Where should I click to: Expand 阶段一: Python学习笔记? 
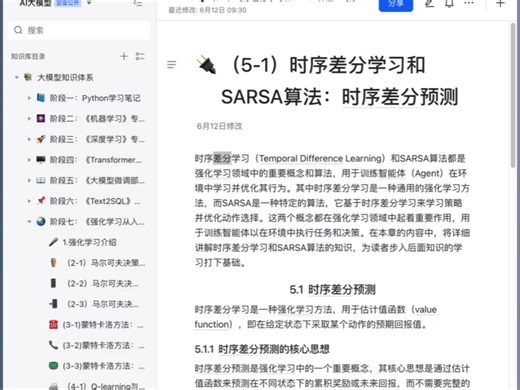pos(29,98)
